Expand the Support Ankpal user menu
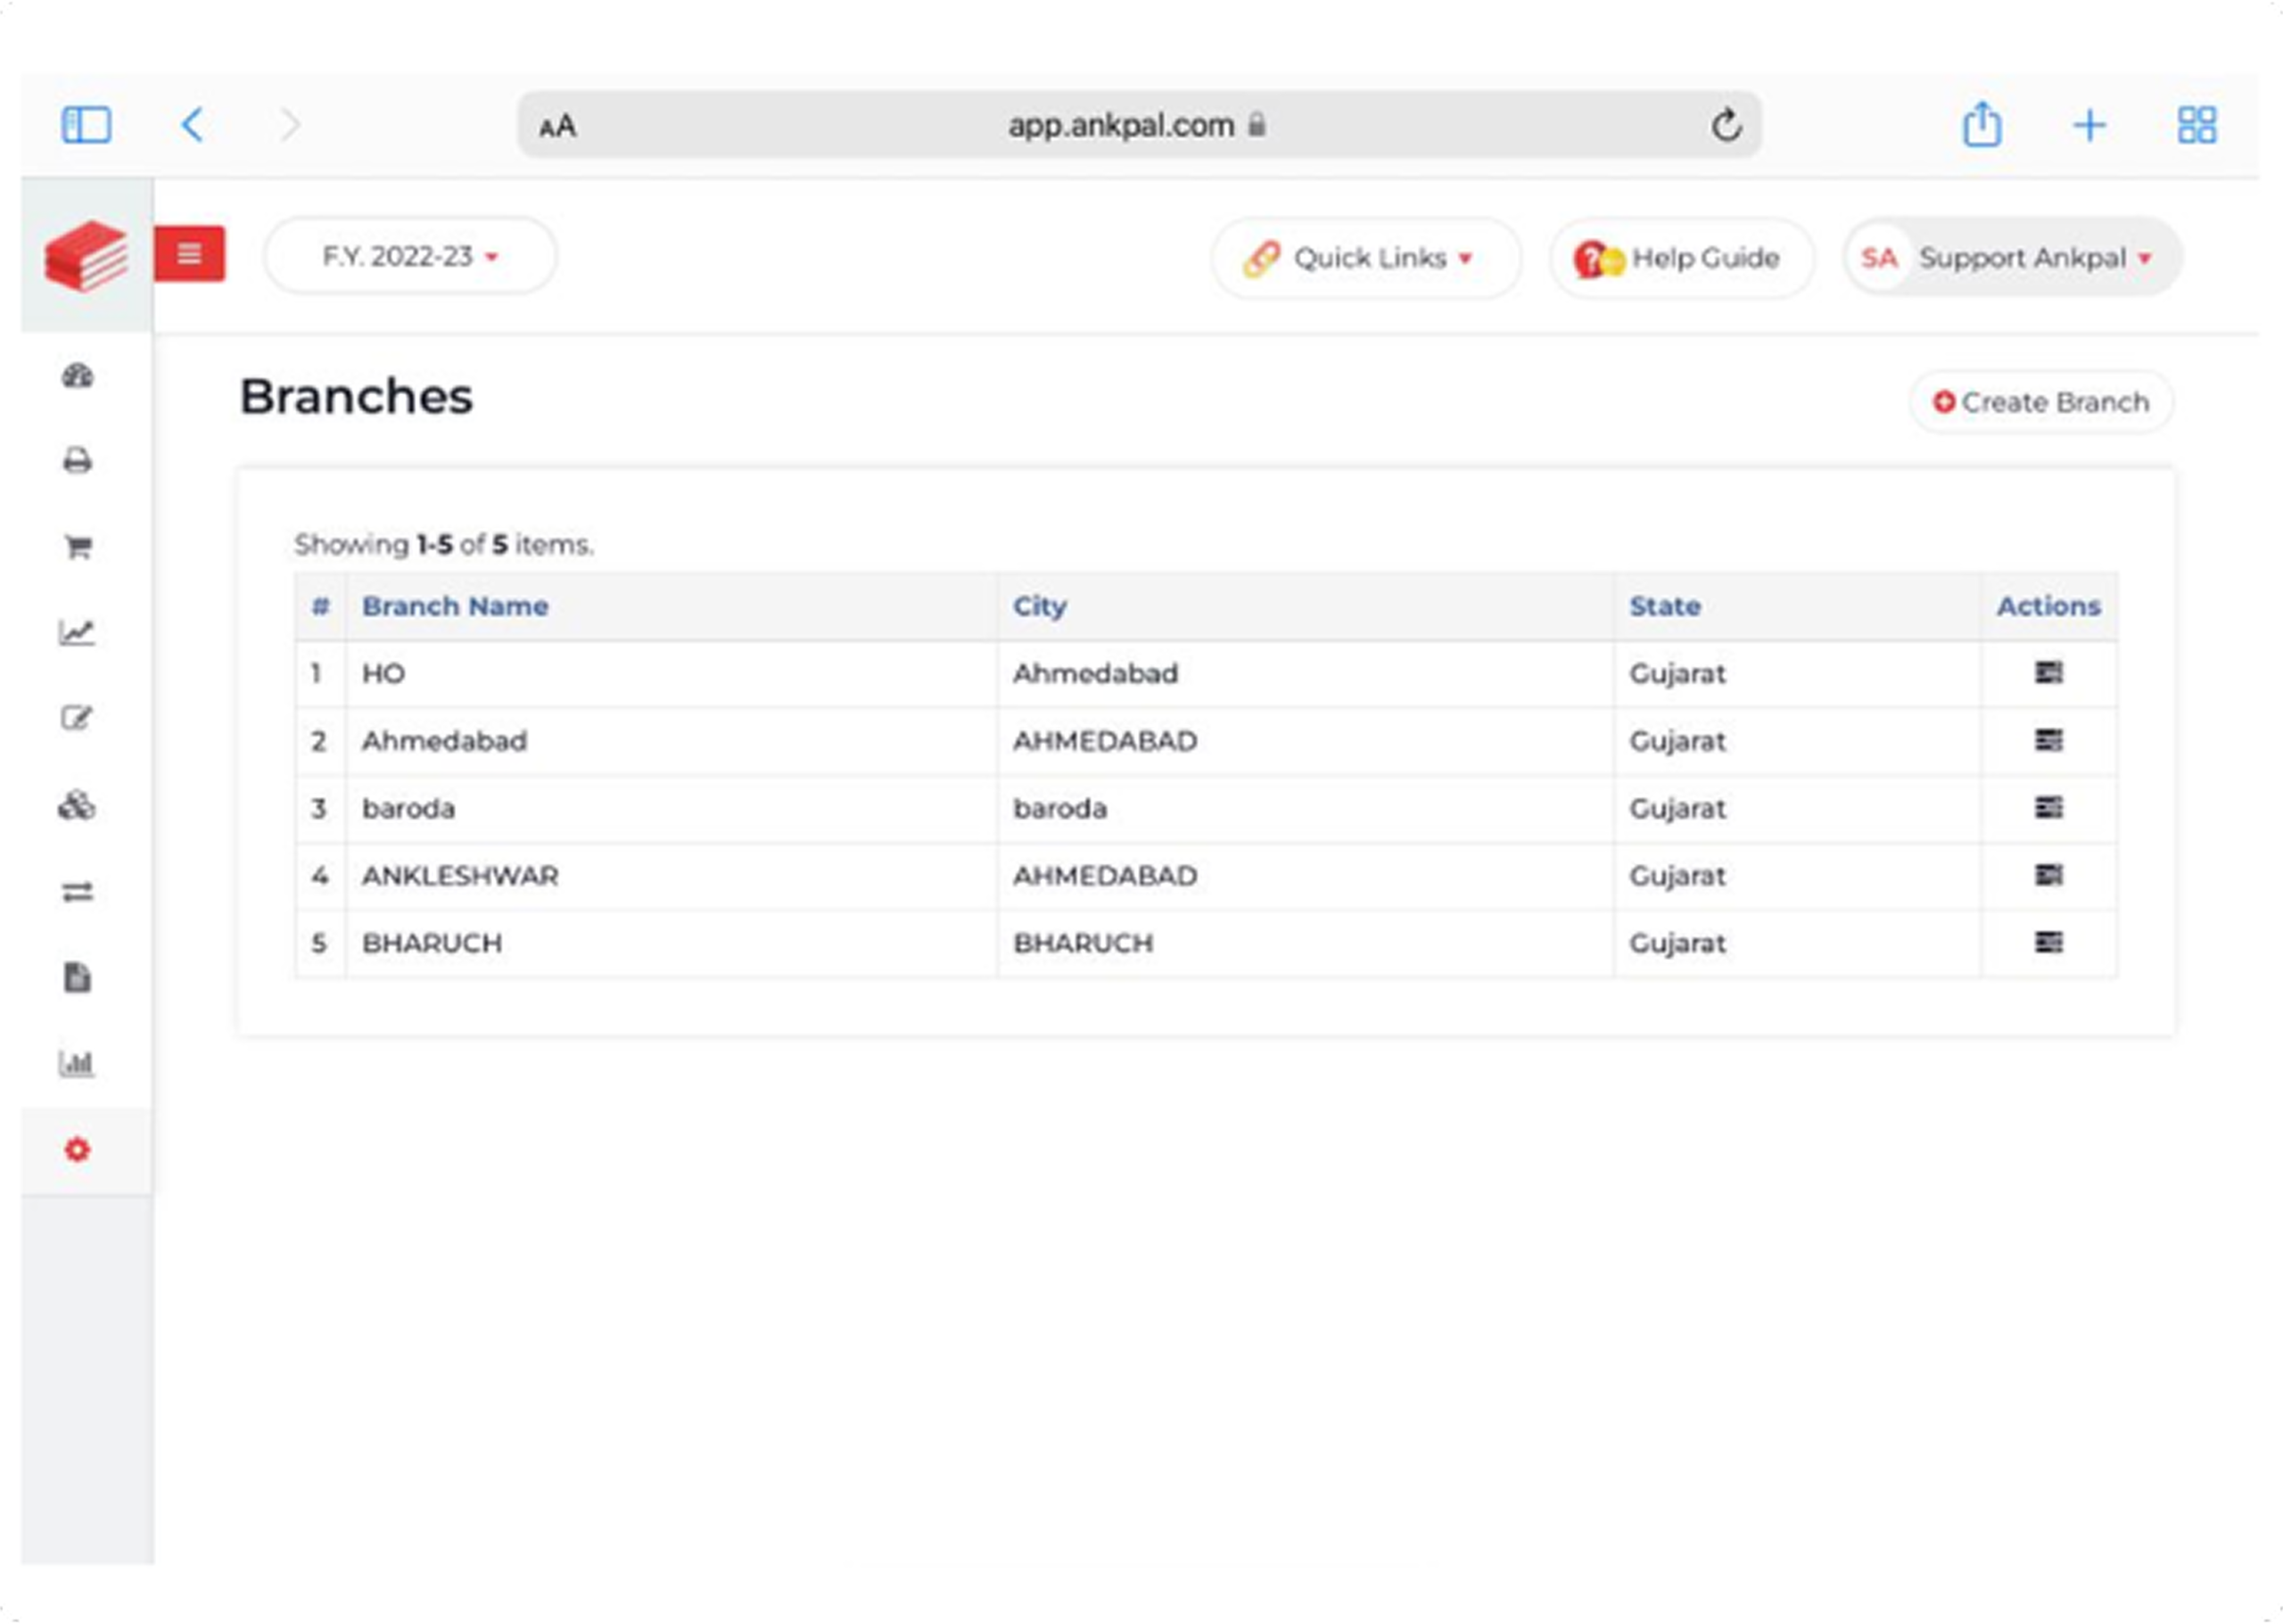Image resolution: width=2283 pixels, height=1624 pixels. click(x=2012, y=258)
